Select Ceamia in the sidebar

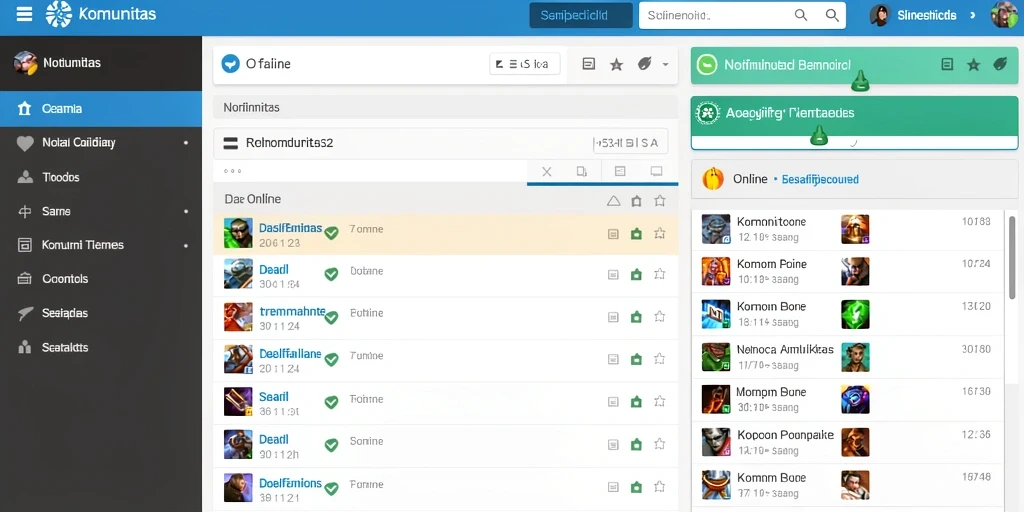pos(101,108)
